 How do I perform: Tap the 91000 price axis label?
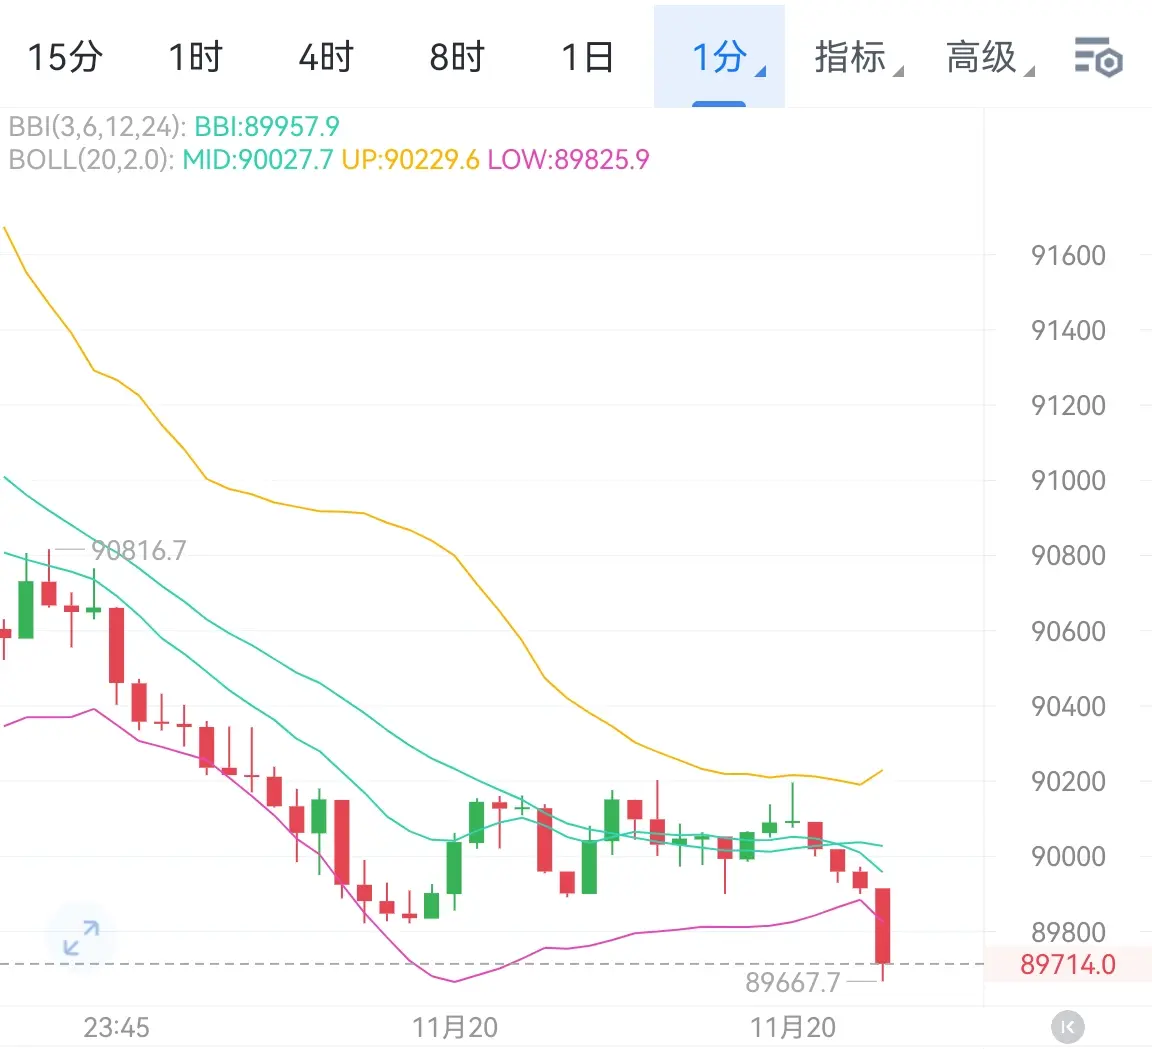(x=1068, y=480)
